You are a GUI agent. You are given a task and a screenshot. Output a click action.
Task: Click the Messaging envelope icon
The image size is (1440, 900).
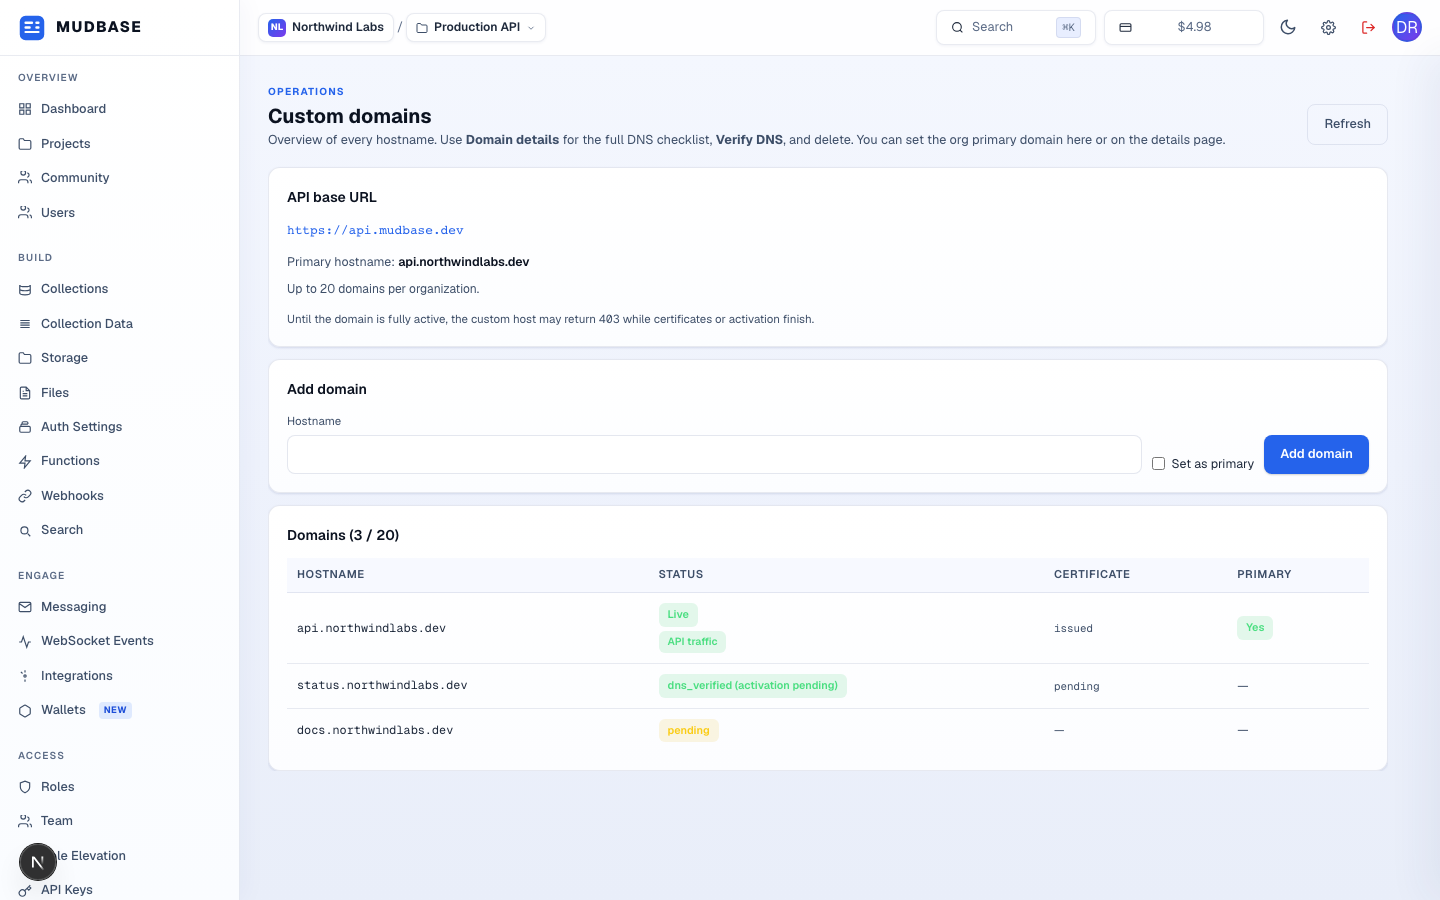(25, 607)
